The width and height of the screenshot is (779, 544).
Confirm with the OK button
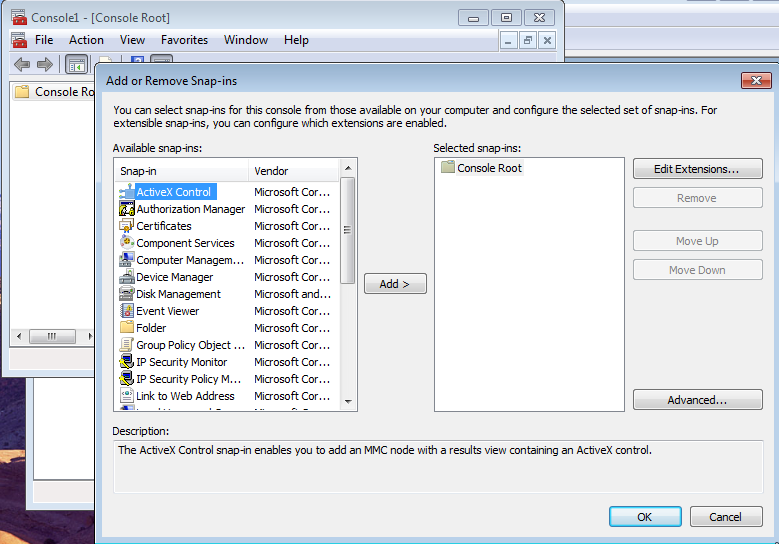[645, 517]
